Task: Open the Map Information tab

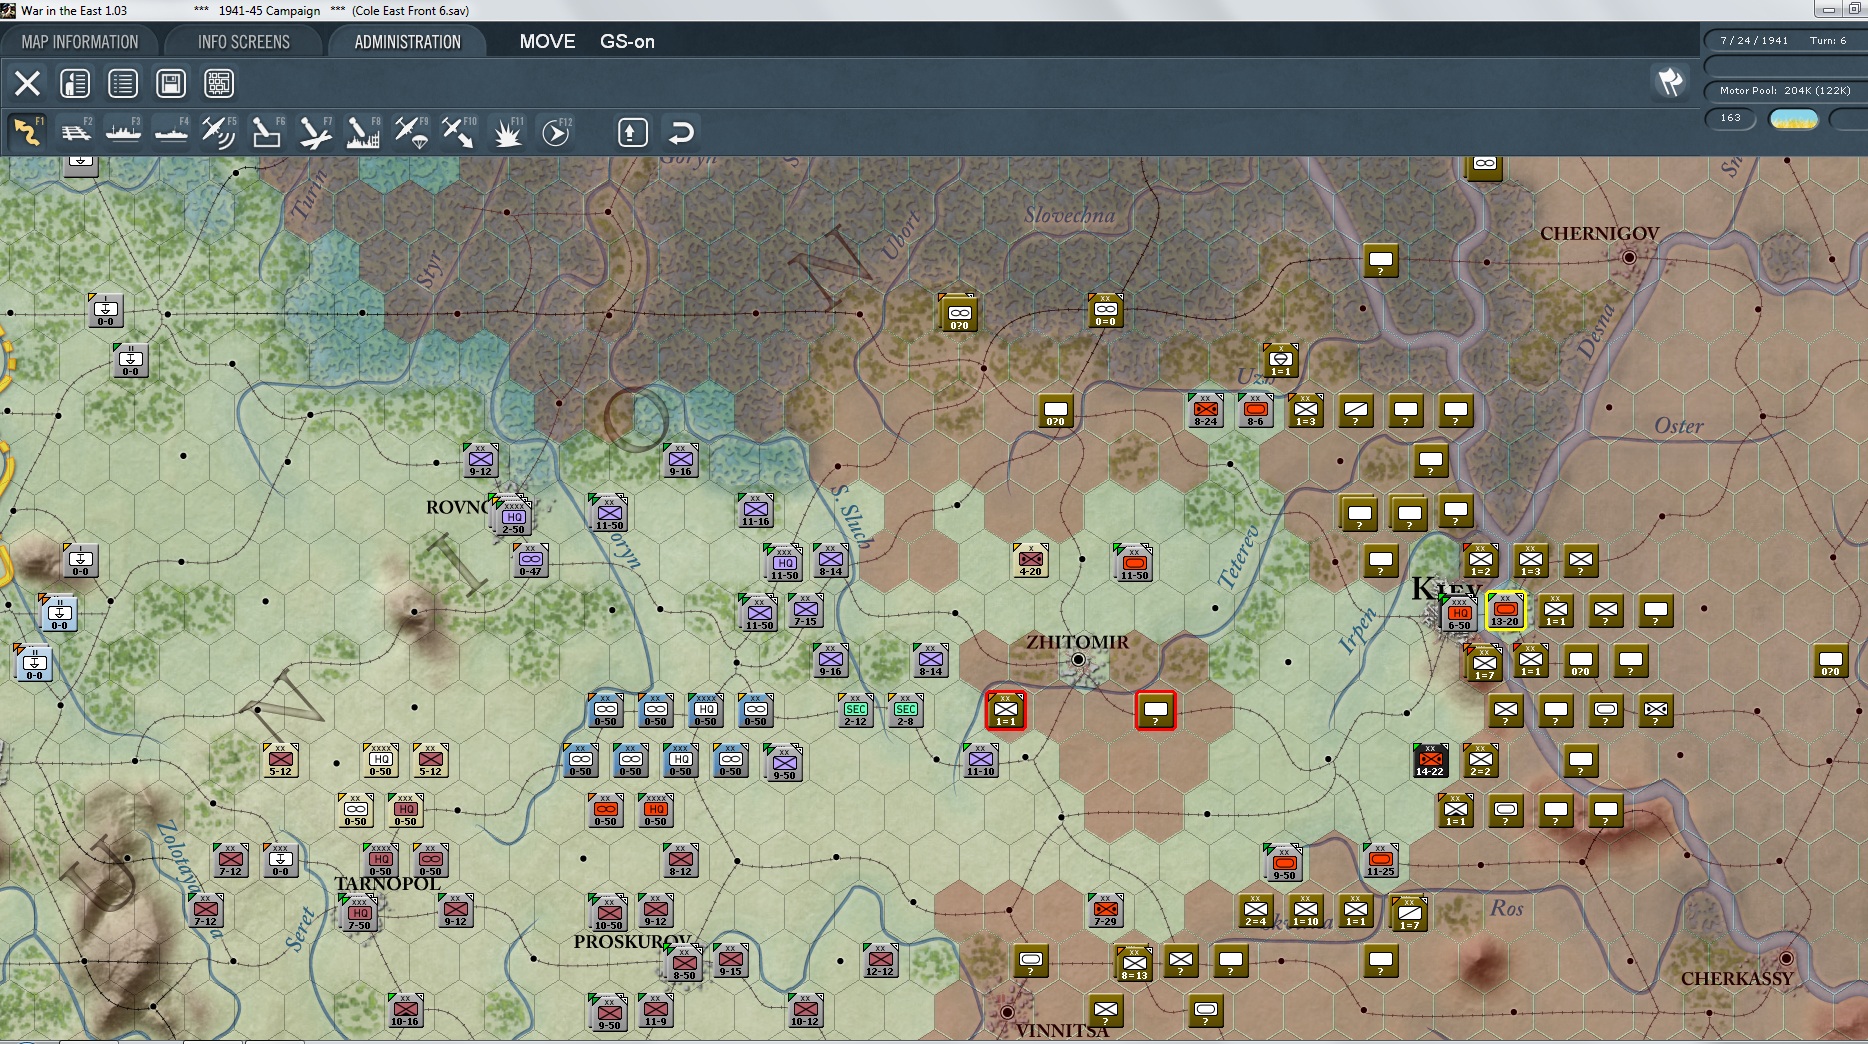Action: click(80, 42)
